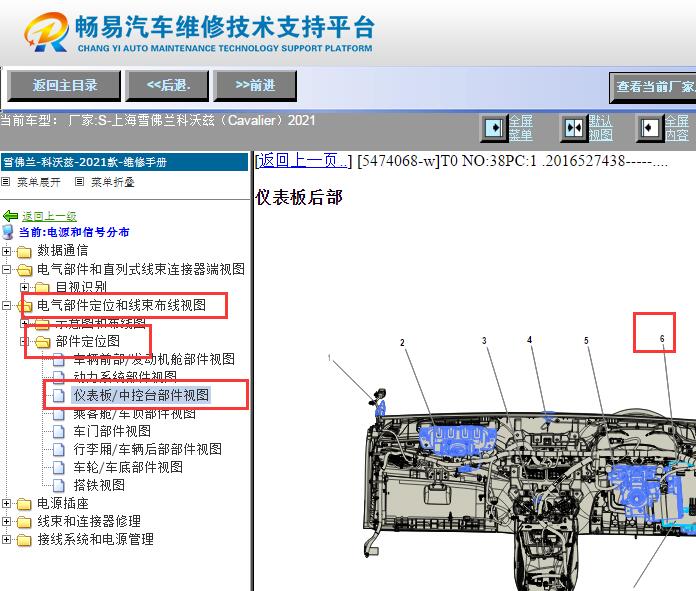
Task: Click the 默认视图 icon
Action: 574,128
